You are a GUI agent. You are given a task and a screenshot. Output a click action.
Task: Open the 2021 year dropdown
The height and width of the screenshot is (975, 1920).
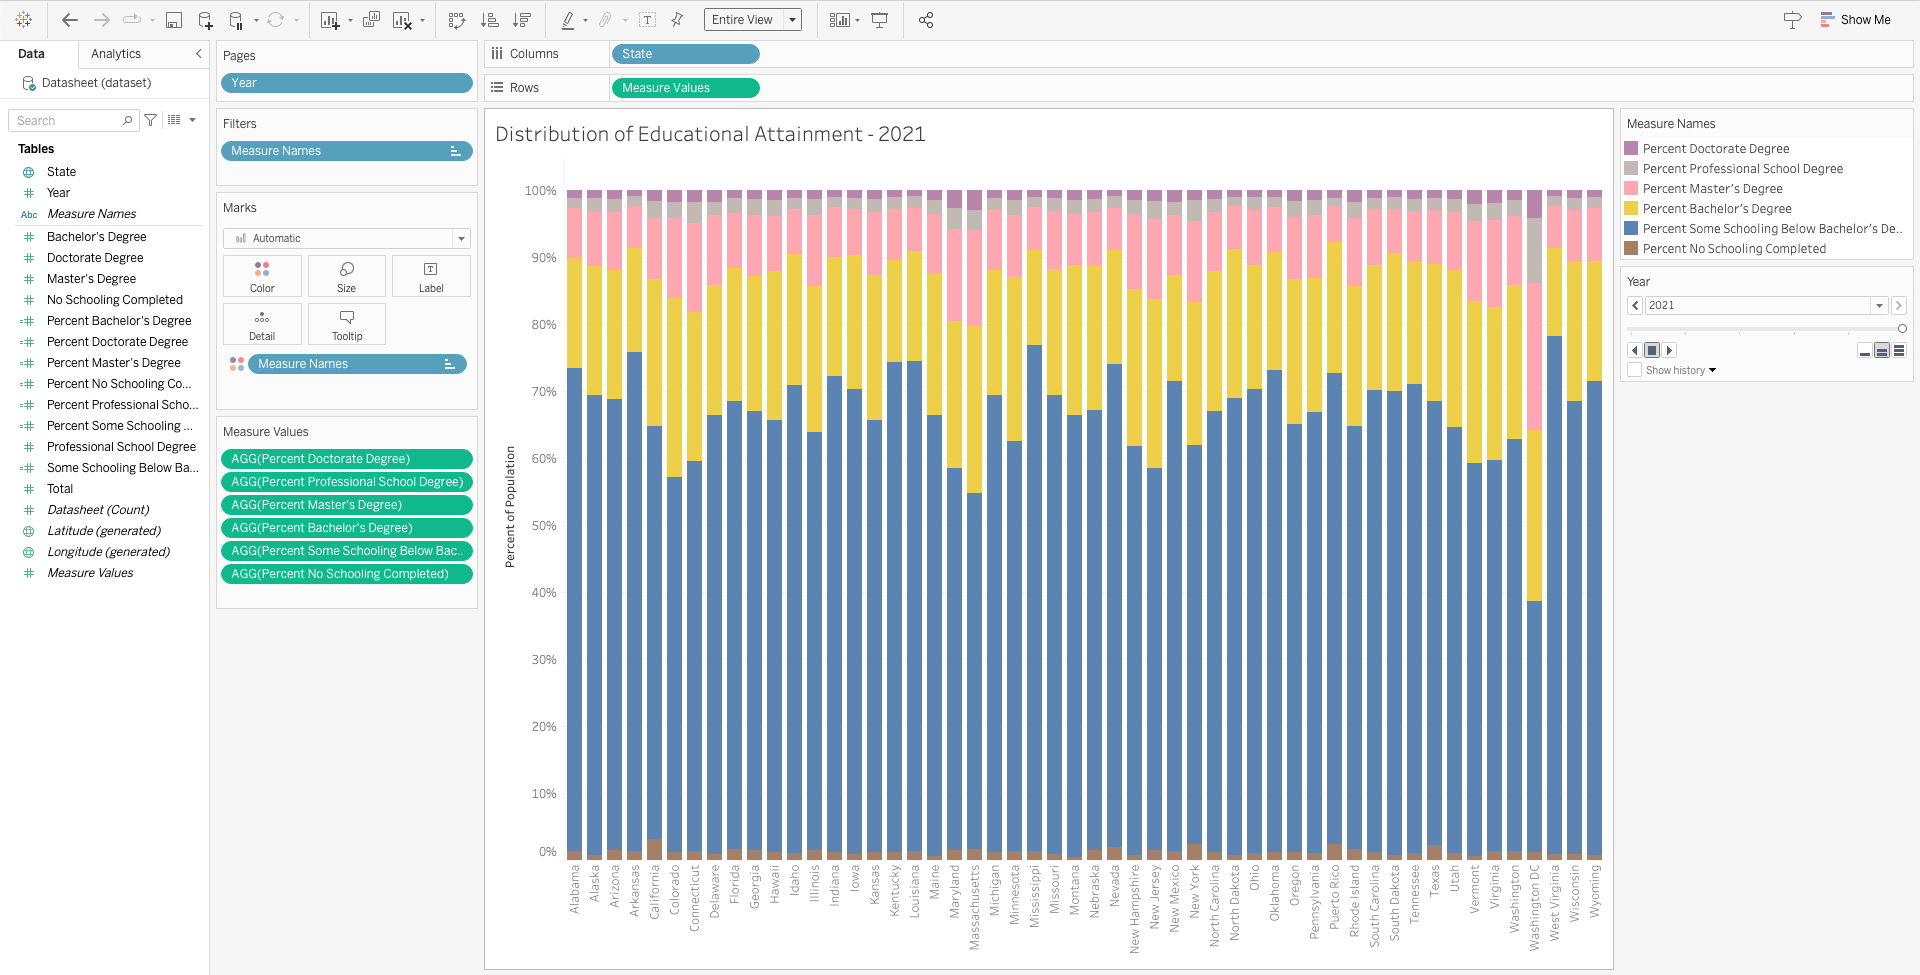1878,305
